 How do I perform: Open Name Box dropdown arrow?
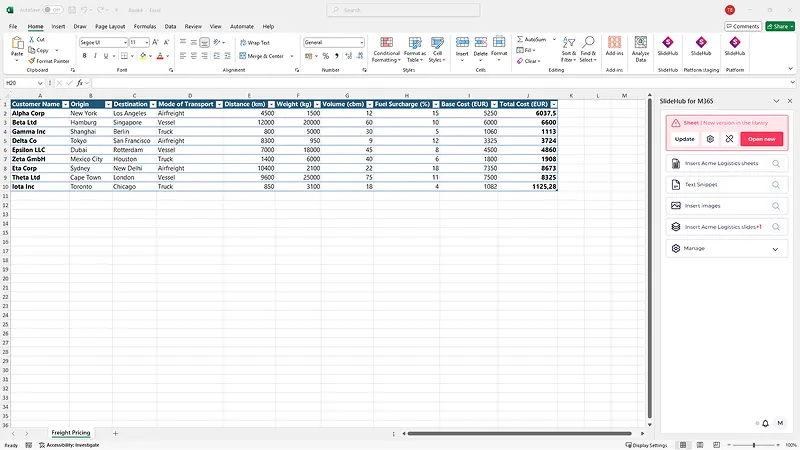tap(40, 83)
